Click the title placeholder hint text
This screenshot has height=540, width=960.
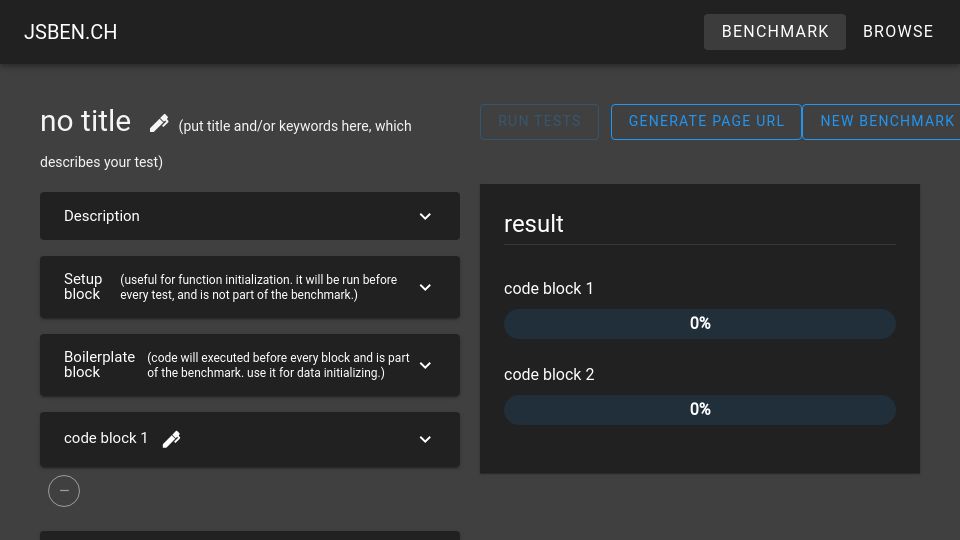point(226,144)
